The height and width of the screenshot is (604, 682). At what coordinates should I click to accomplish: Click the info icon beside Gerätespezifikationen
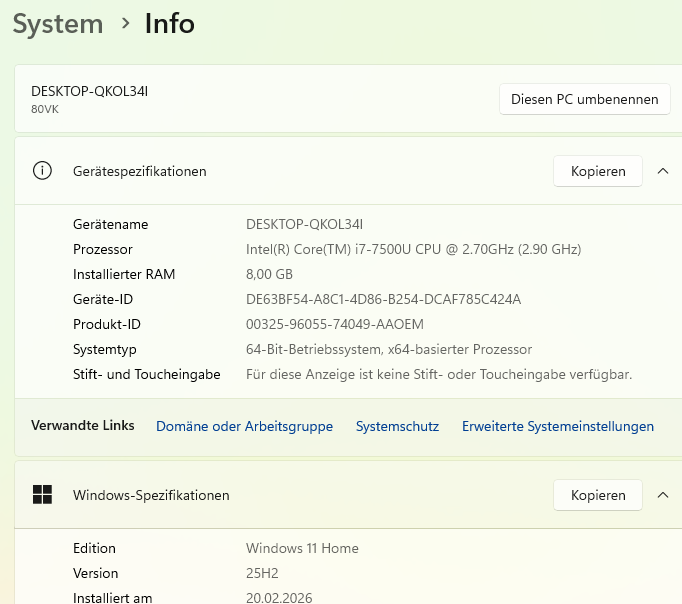[42, 171]
